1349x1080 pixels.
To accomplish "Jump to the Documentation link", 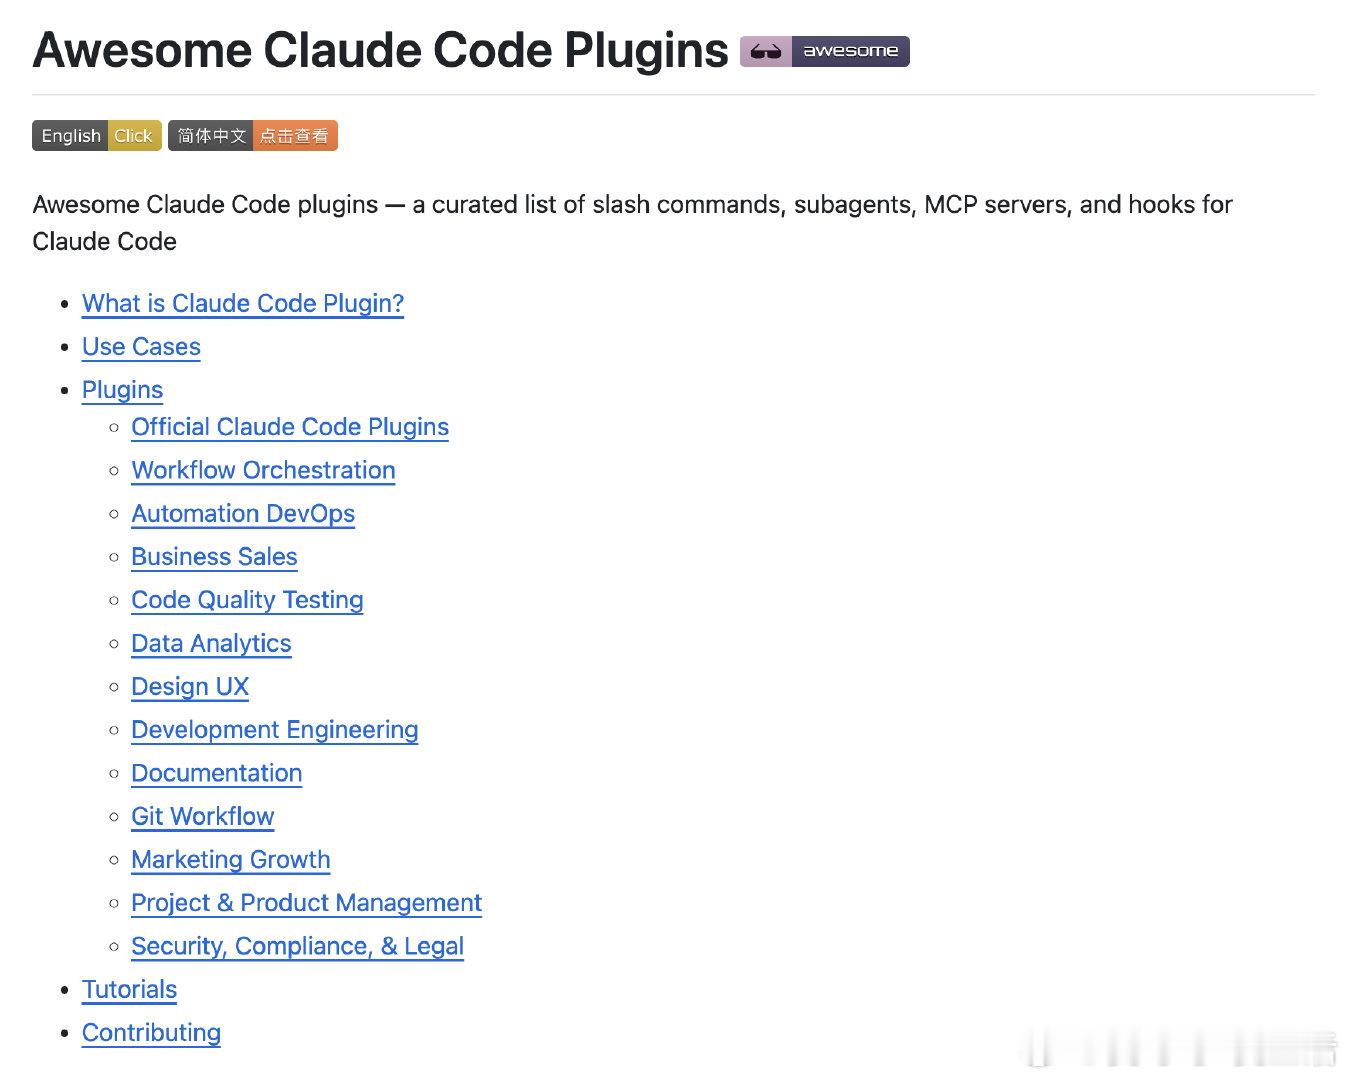I will click(x=216, y=773).
